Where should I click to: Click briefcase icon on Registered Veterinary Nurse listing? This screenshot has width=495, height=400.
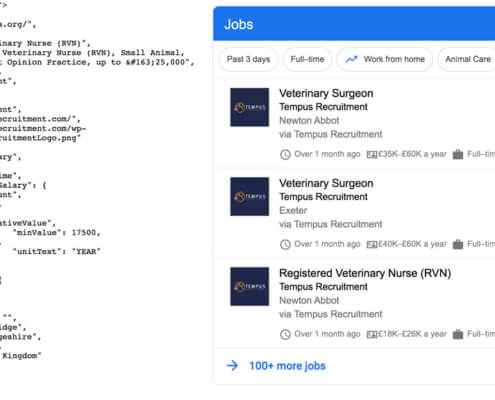coord(458,334)
